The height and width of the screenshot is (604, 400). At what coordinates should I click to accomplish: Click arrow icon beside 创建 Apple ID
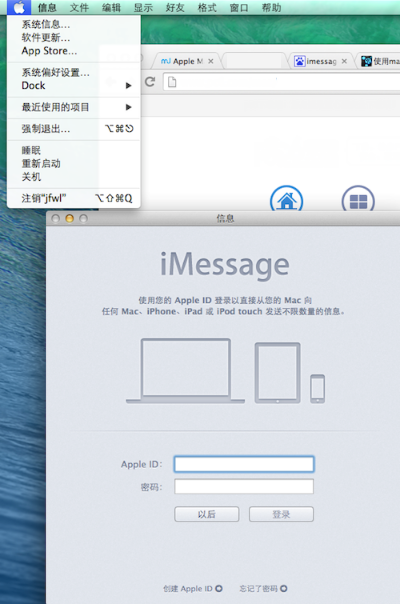219,588
